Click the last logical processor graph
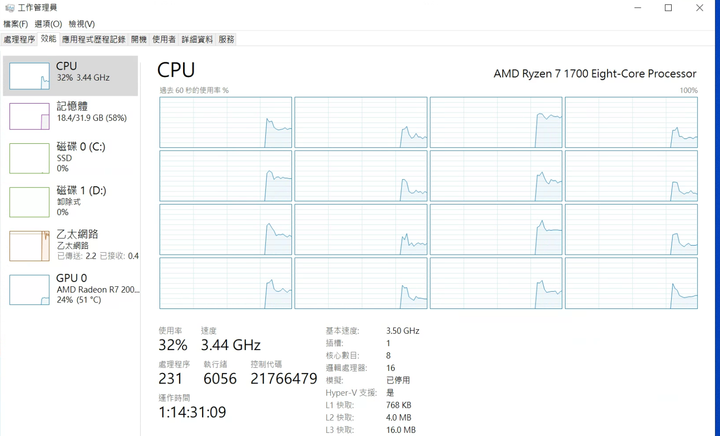This screenshot has height=436, width=720. click(631, 283)
